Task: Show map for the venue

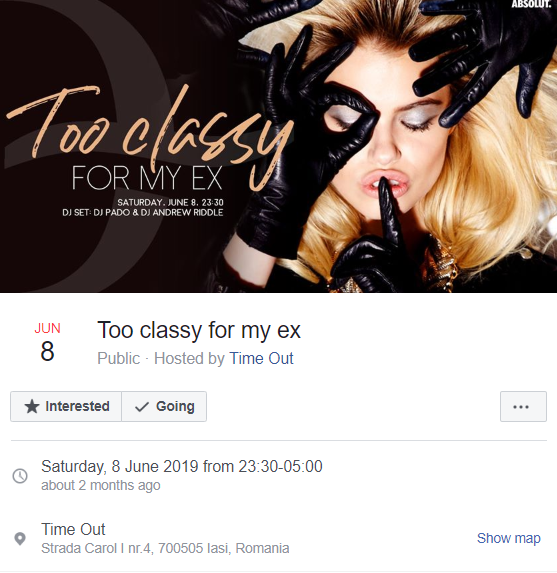Action: point(508,538)
